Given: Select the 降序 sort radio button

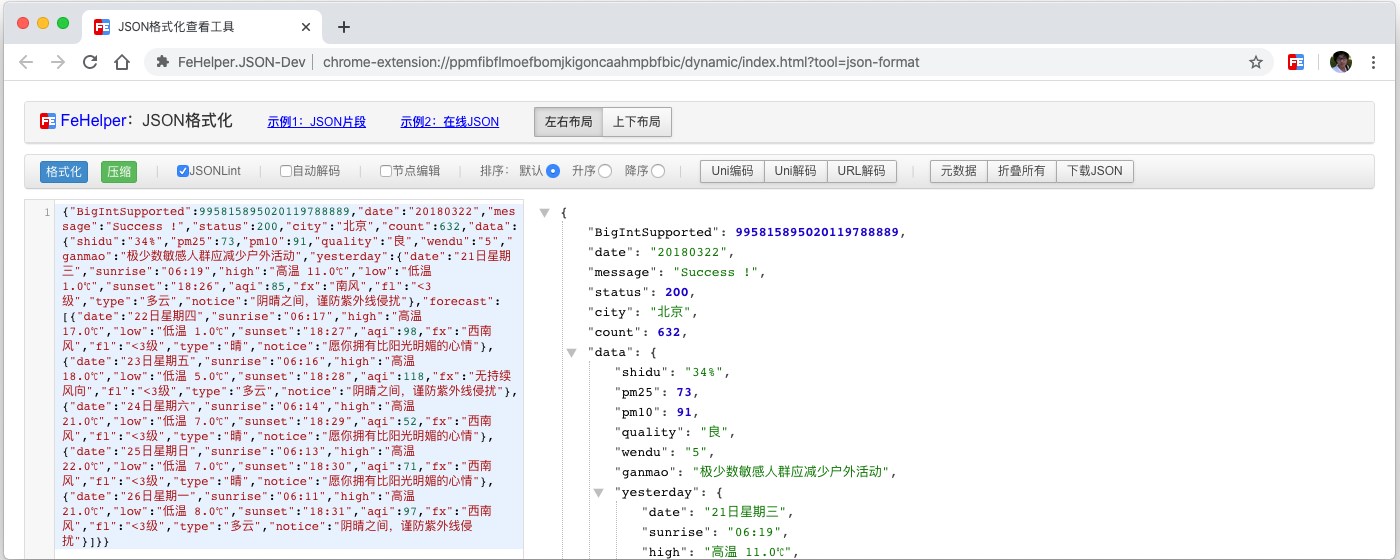Looking at the screenshot, I should click(658, 171).
